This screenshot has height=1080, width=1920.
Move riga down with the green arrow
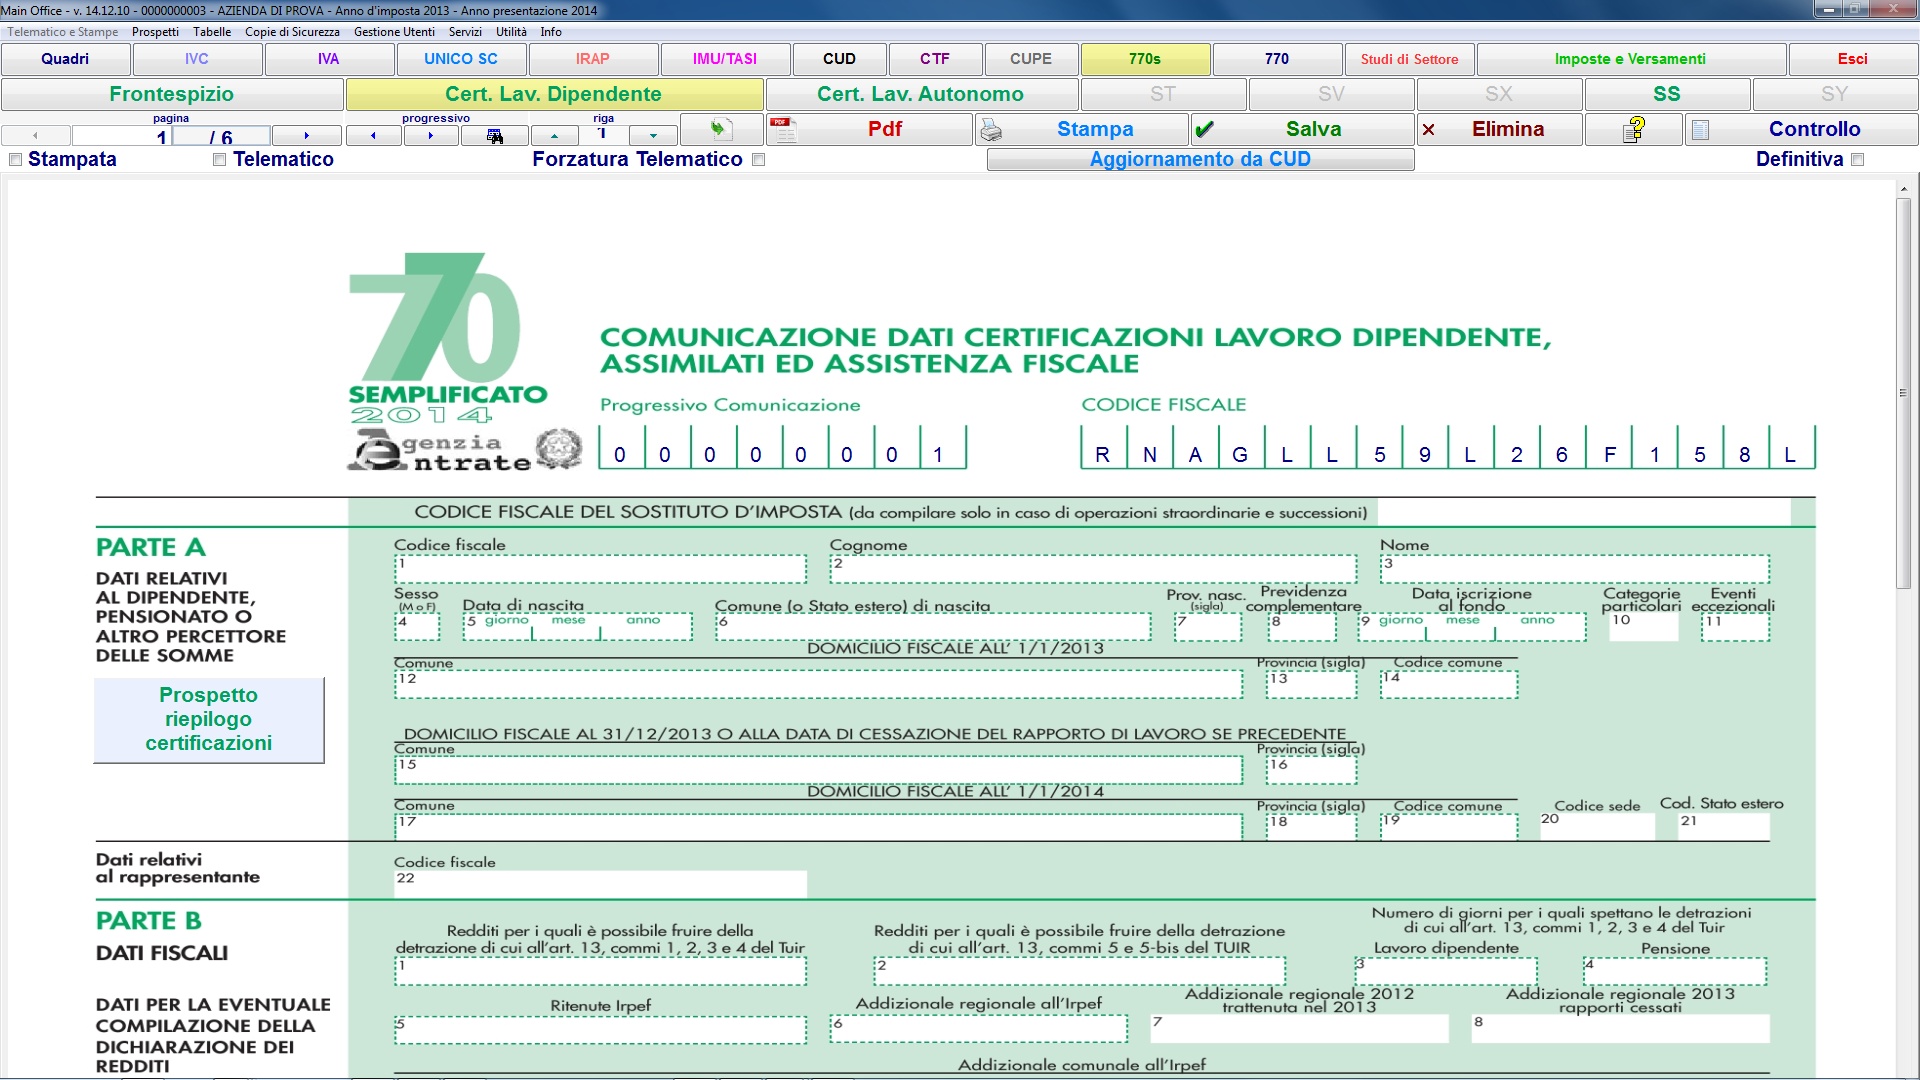[653, 135]
